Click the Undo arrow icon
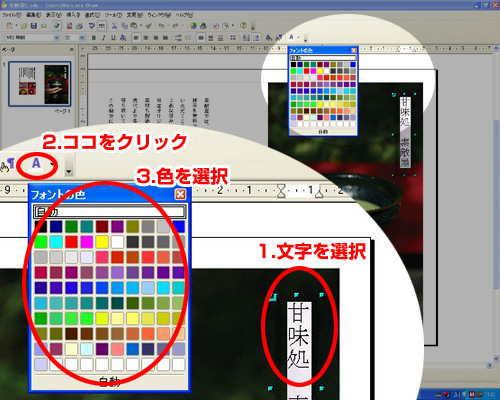The height and width of the screenshot is (400, 500). click(x=161, y=26)
